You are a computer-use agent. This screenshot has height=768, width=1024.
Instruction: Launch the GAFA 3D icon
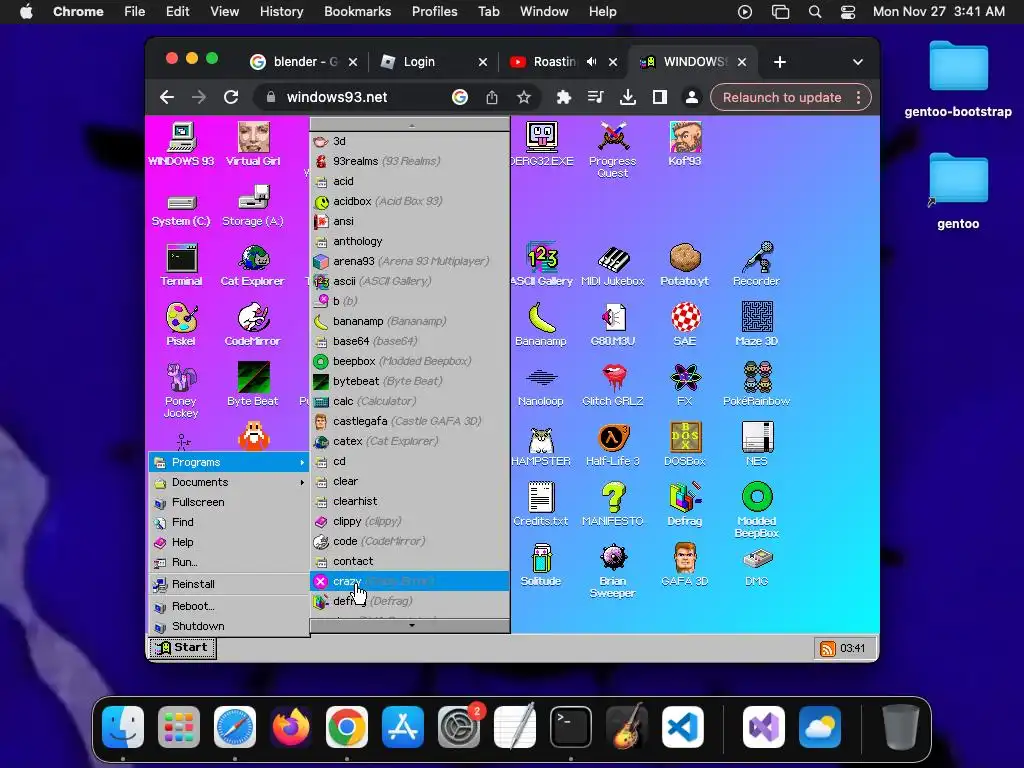tap(685, 565)
